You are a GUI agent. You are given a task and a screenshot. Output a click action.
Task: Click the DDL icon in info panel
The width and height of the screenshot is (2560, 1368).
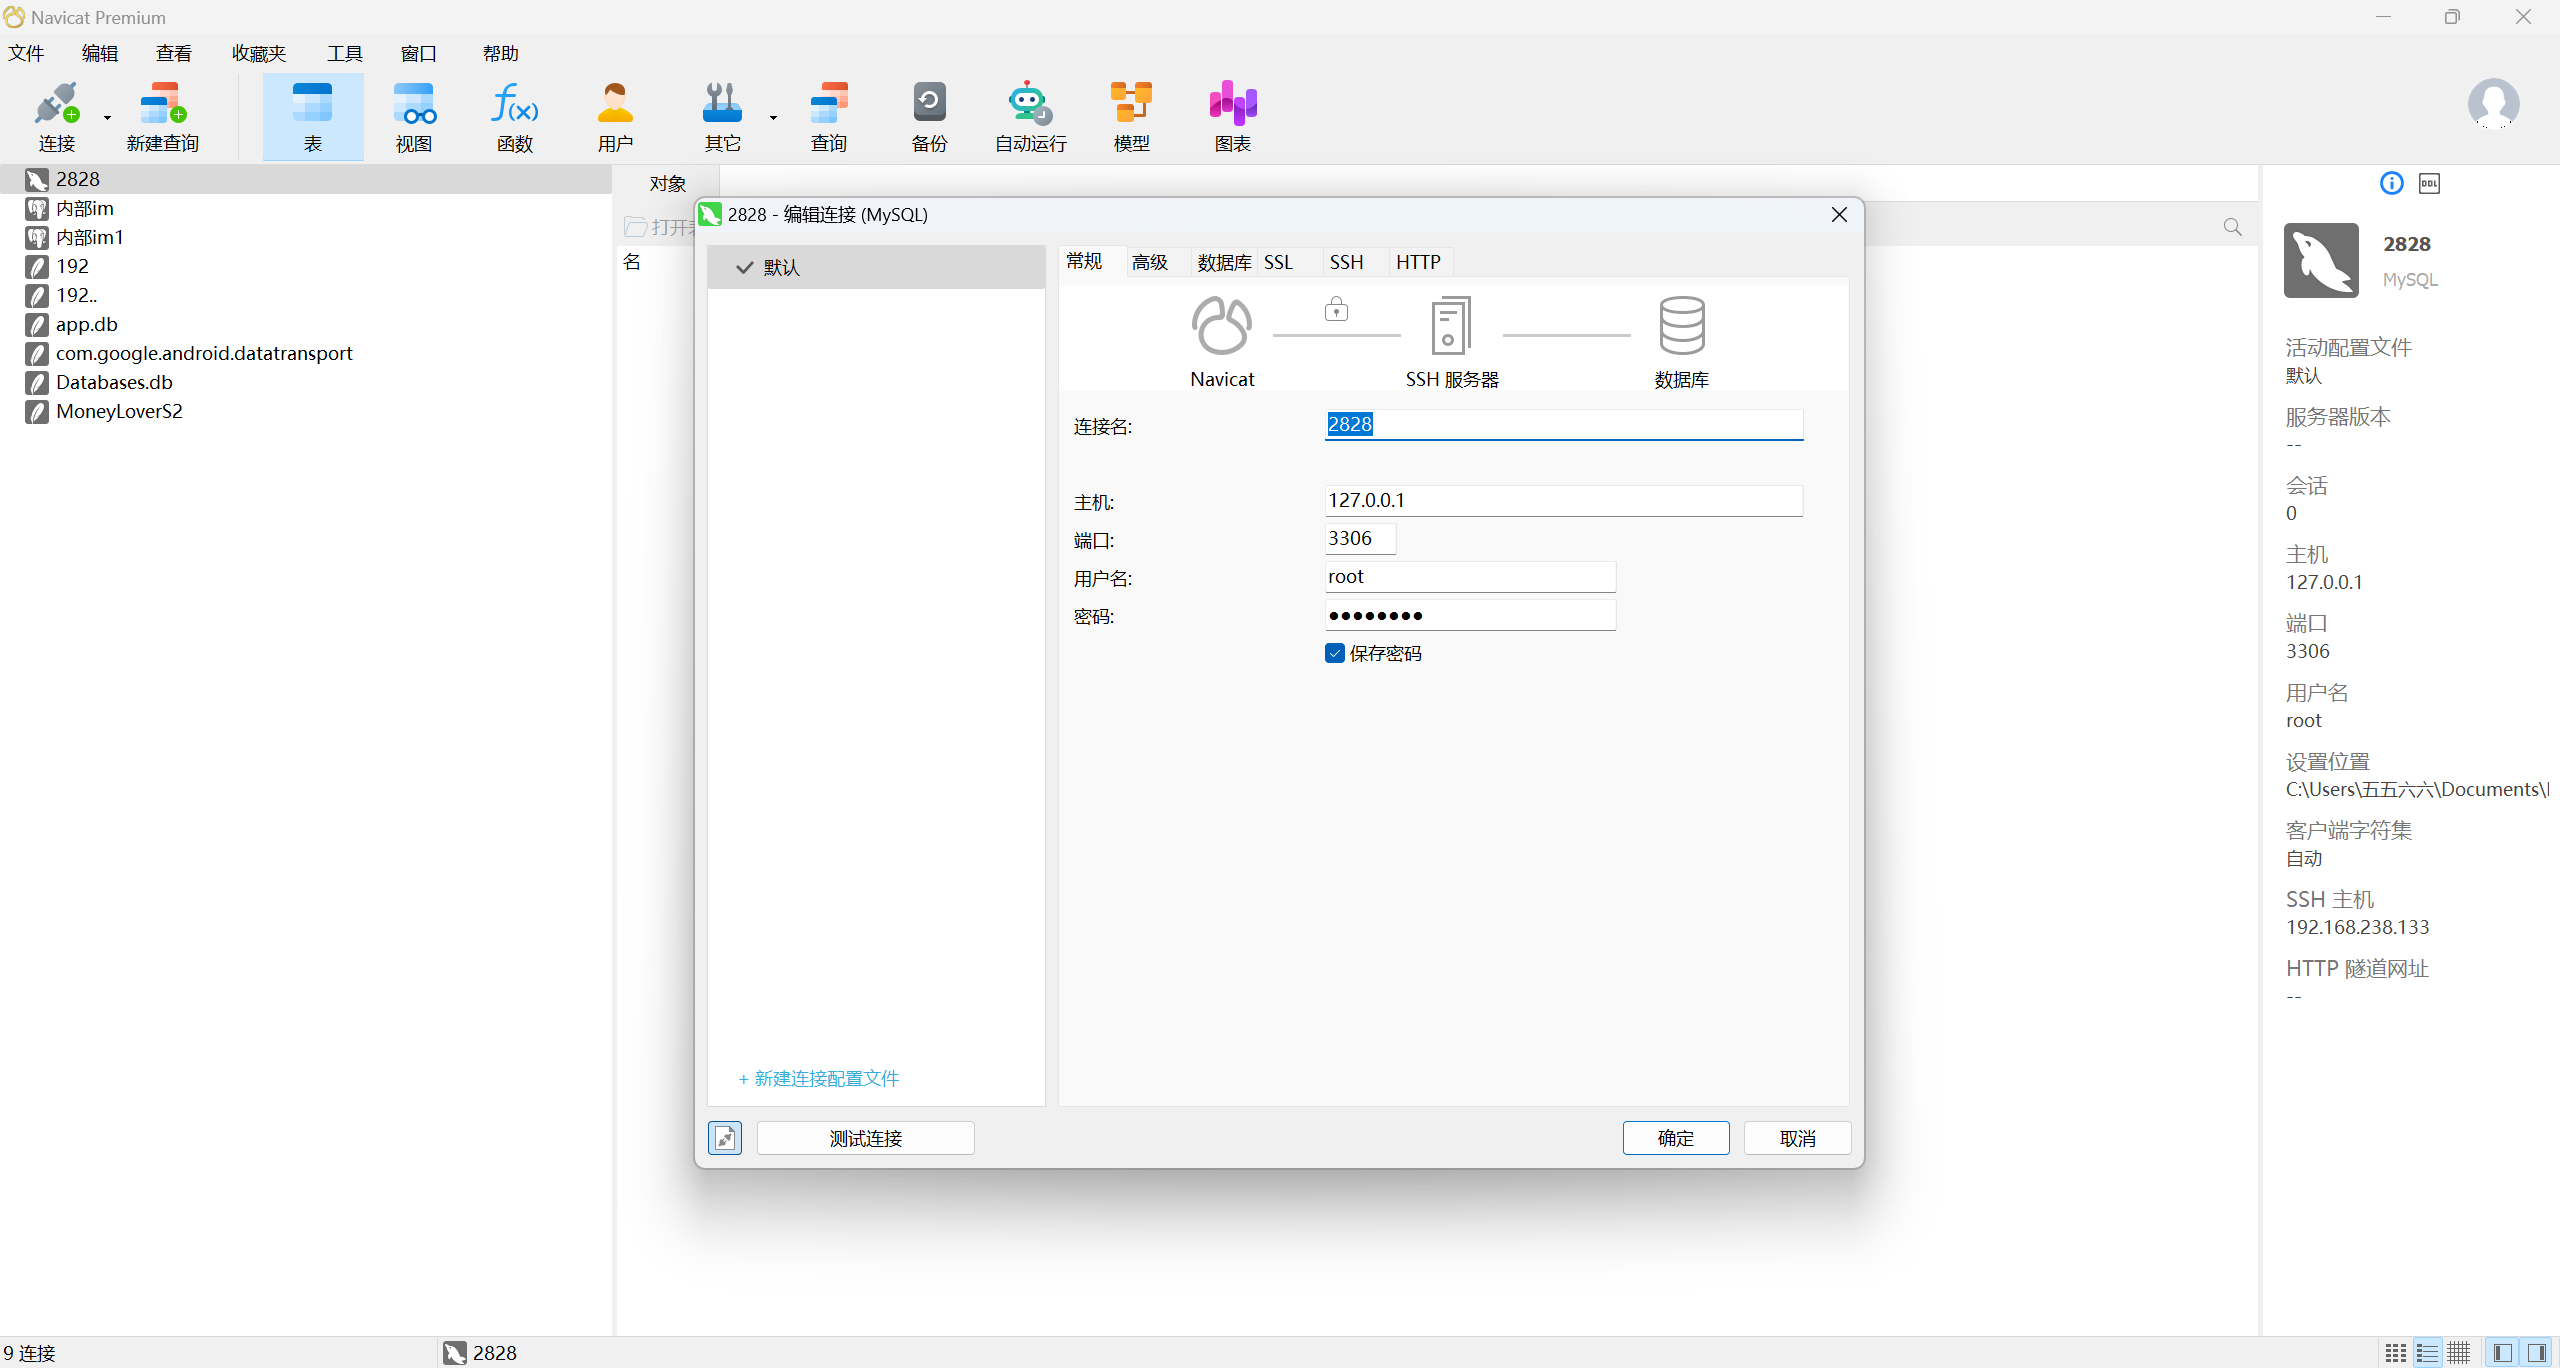click(2429, 183)
